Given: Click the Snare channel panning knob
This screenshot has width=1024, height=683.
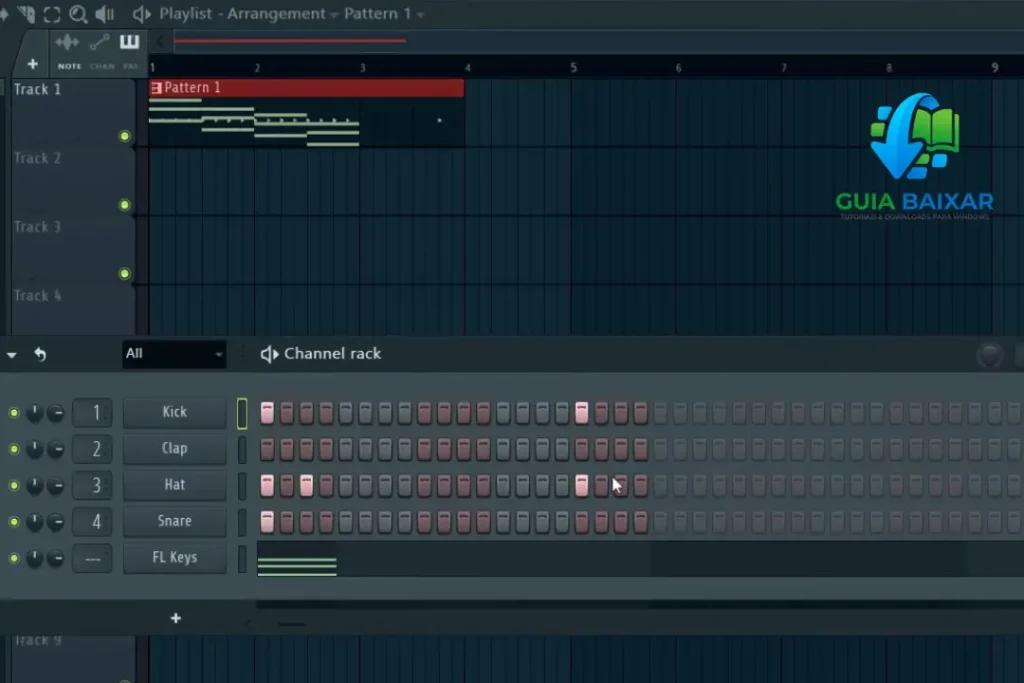Looking at the screenshot, I should [34, 522].
